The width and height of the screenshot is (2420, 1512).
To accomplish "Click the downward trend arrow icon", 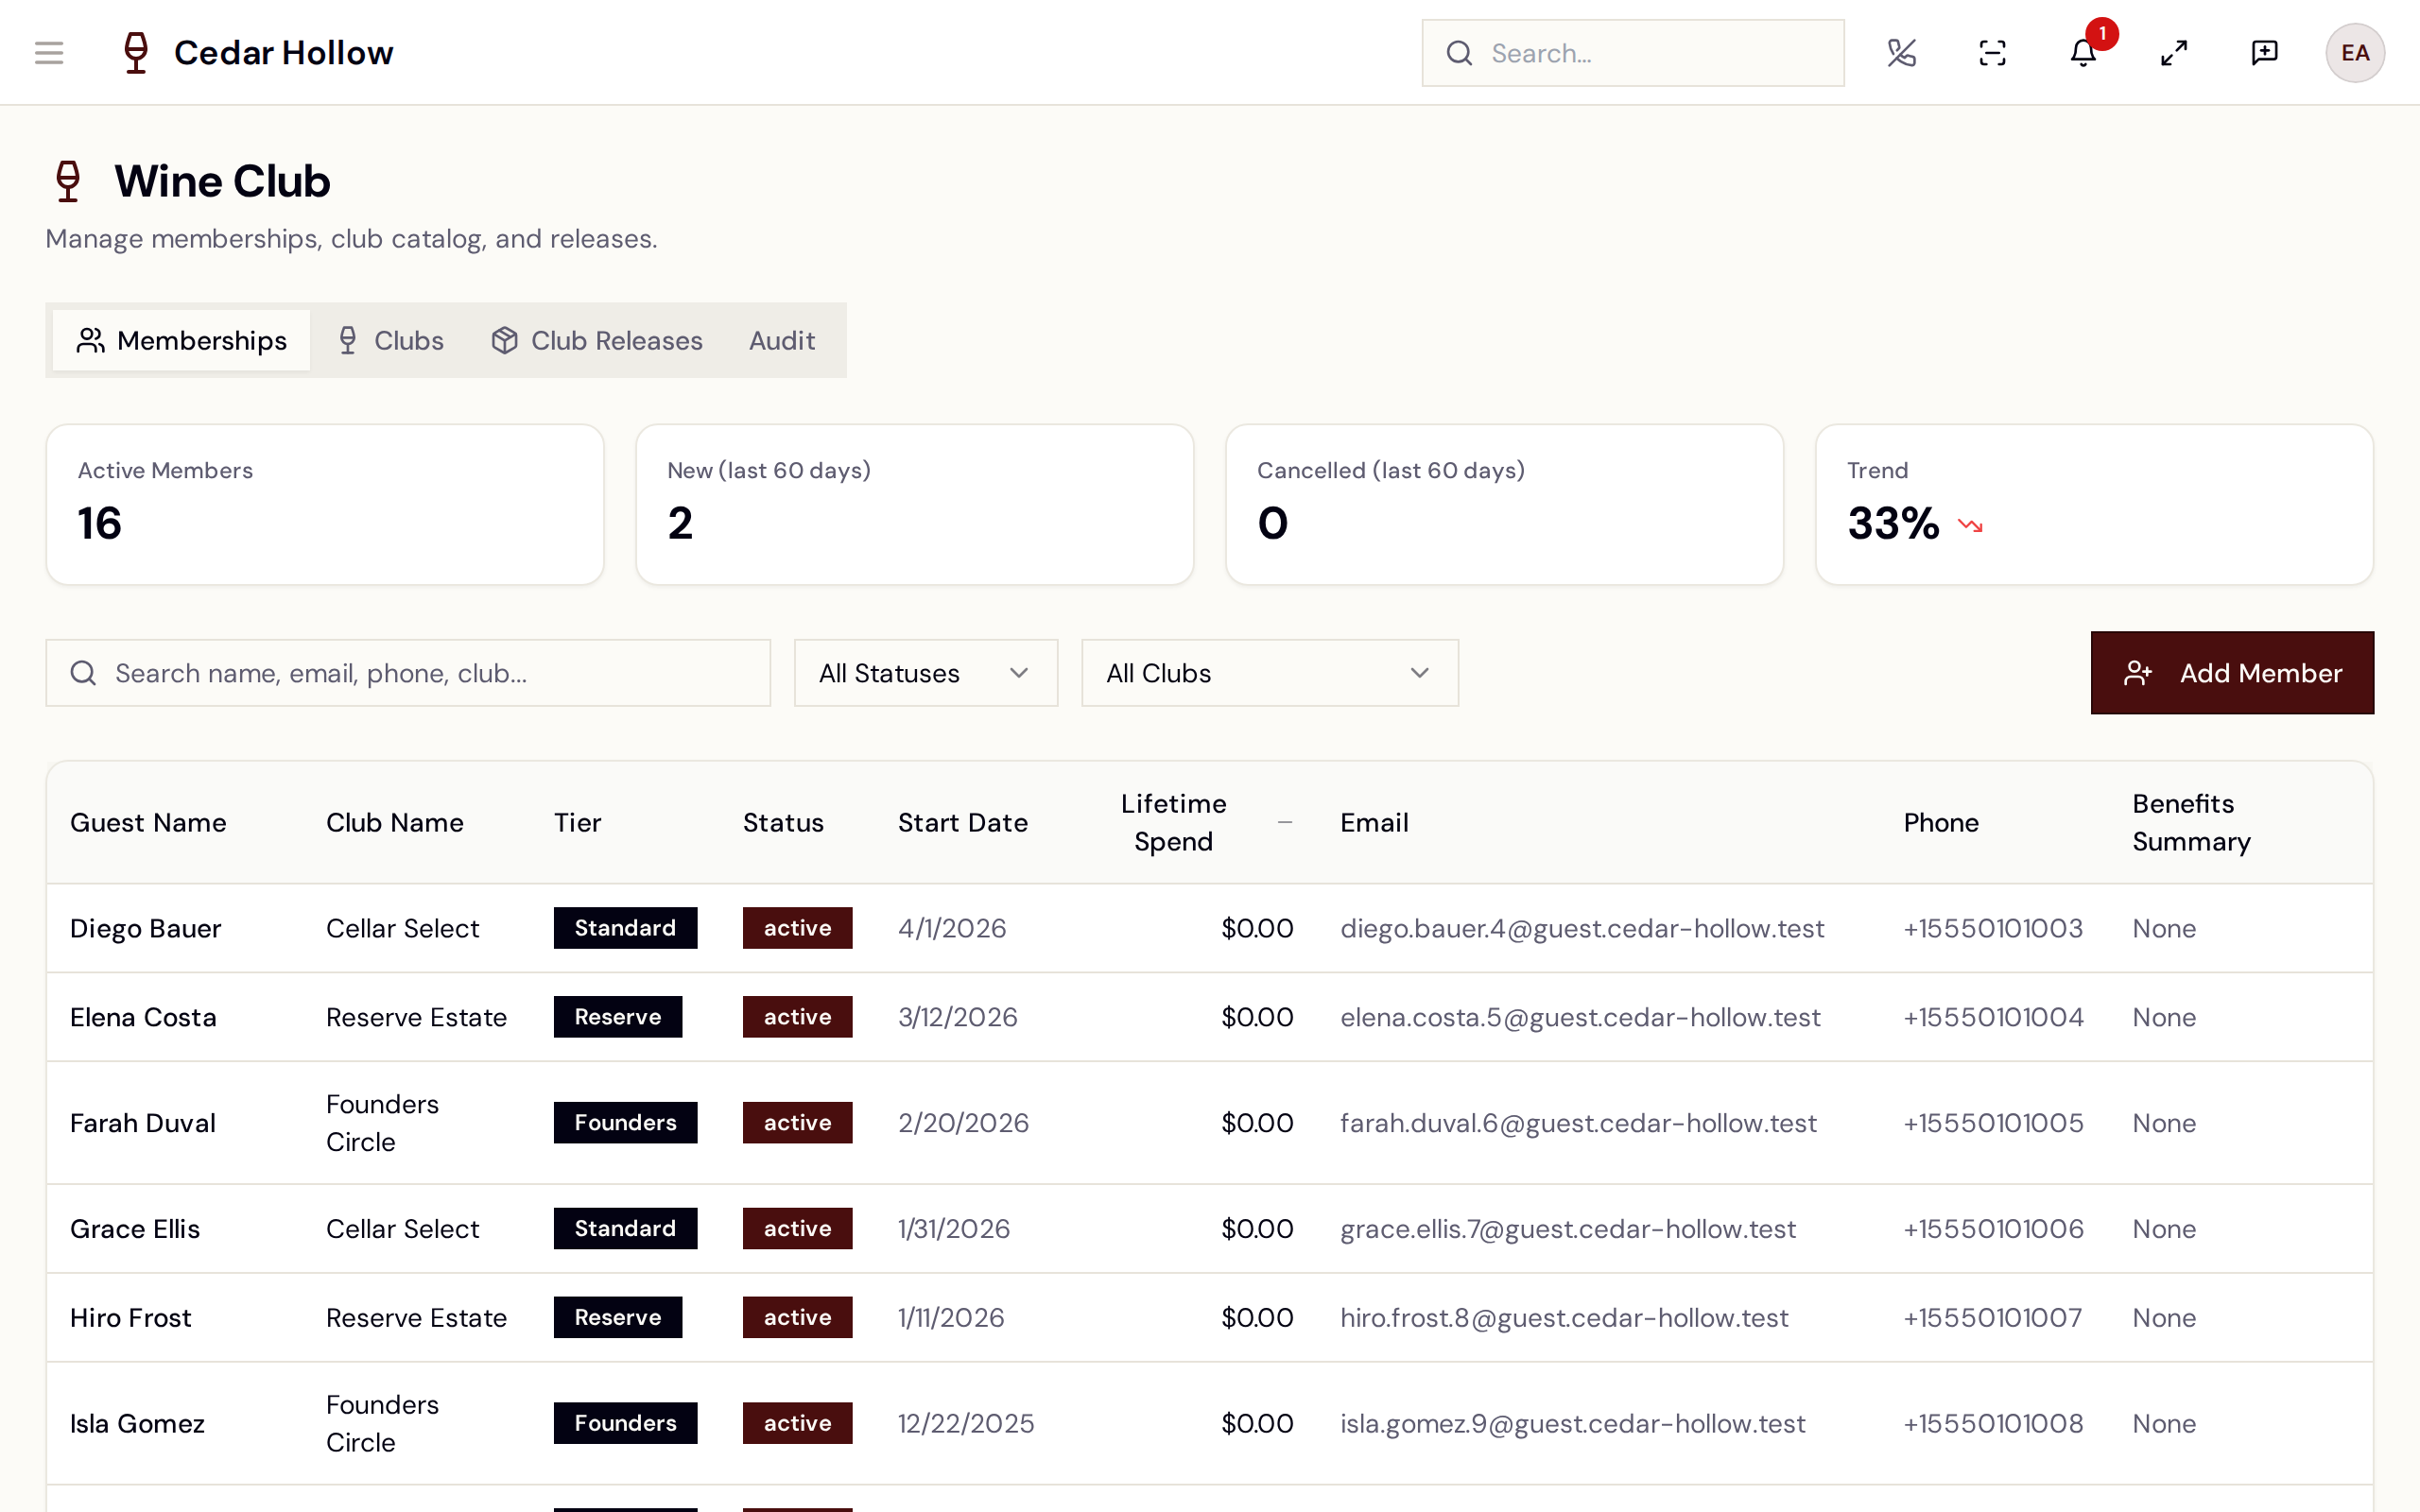I will tap(1970, 525).
